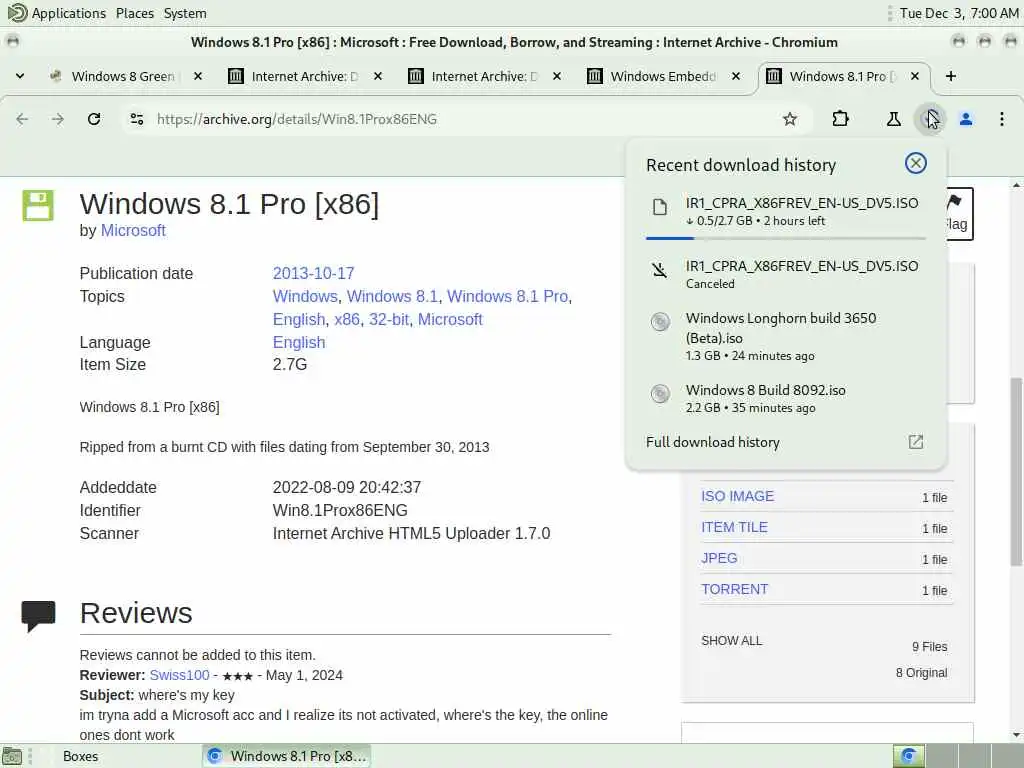Viewport: 1024px width, 768px height.
Task: Click the Downloads toolbar button
Action: (929, 119)
